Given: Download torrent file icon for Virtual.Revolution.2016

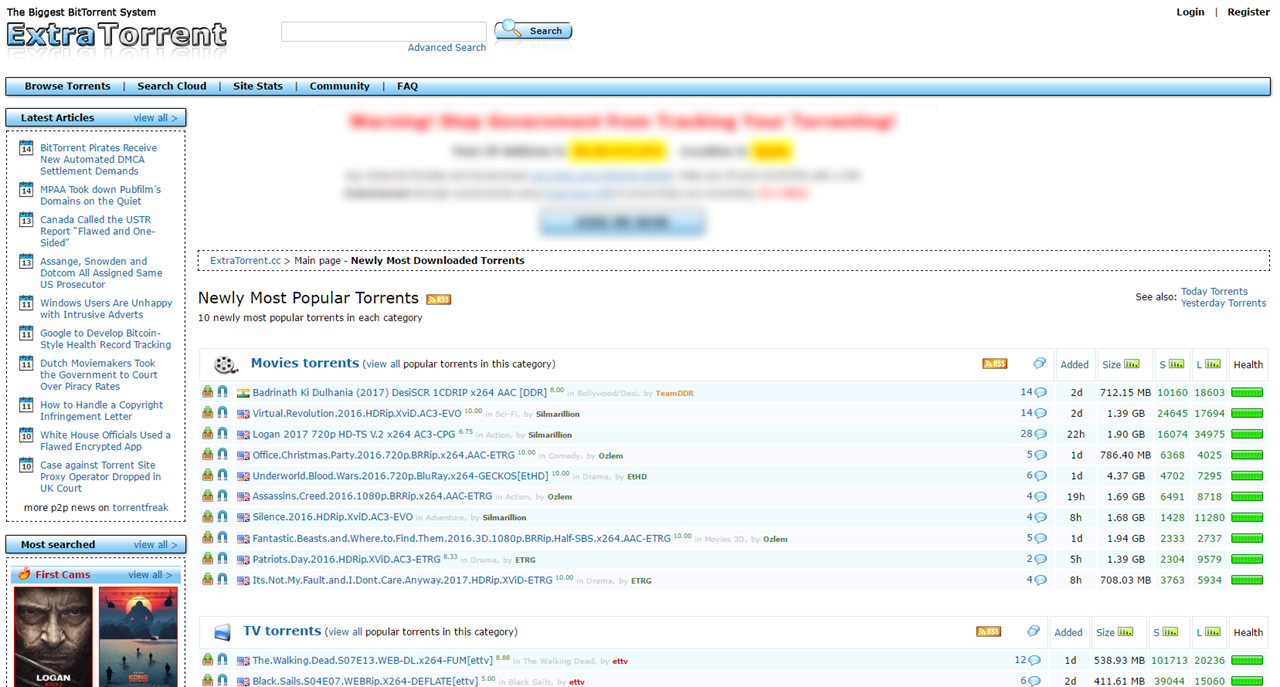Looking at the screenshot, I should pos(207,413).
